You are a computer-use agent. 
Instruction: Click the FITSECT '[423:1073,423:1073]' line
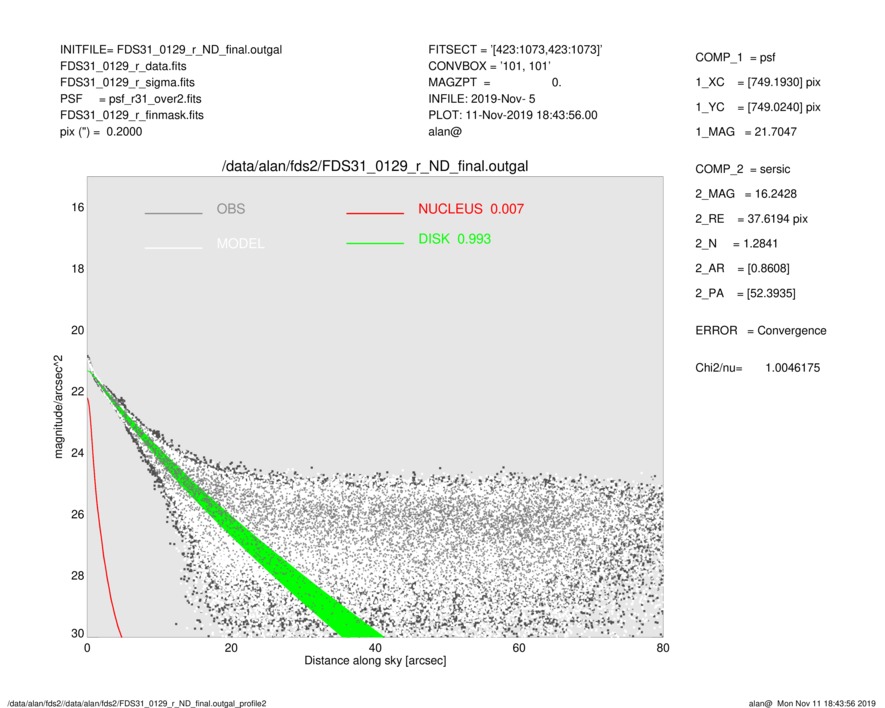pos(515,50)
